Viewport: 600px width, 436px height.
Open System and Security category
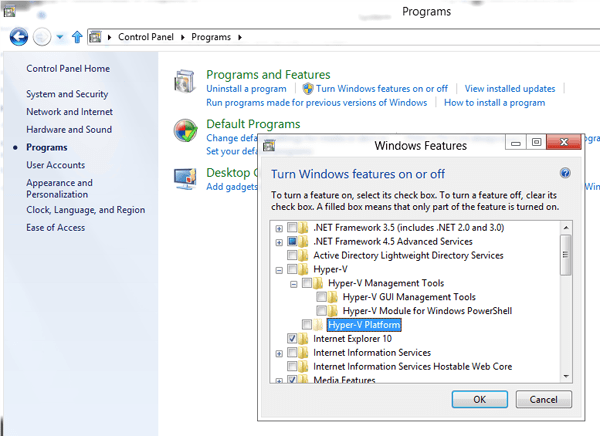[x=67, y=94]
